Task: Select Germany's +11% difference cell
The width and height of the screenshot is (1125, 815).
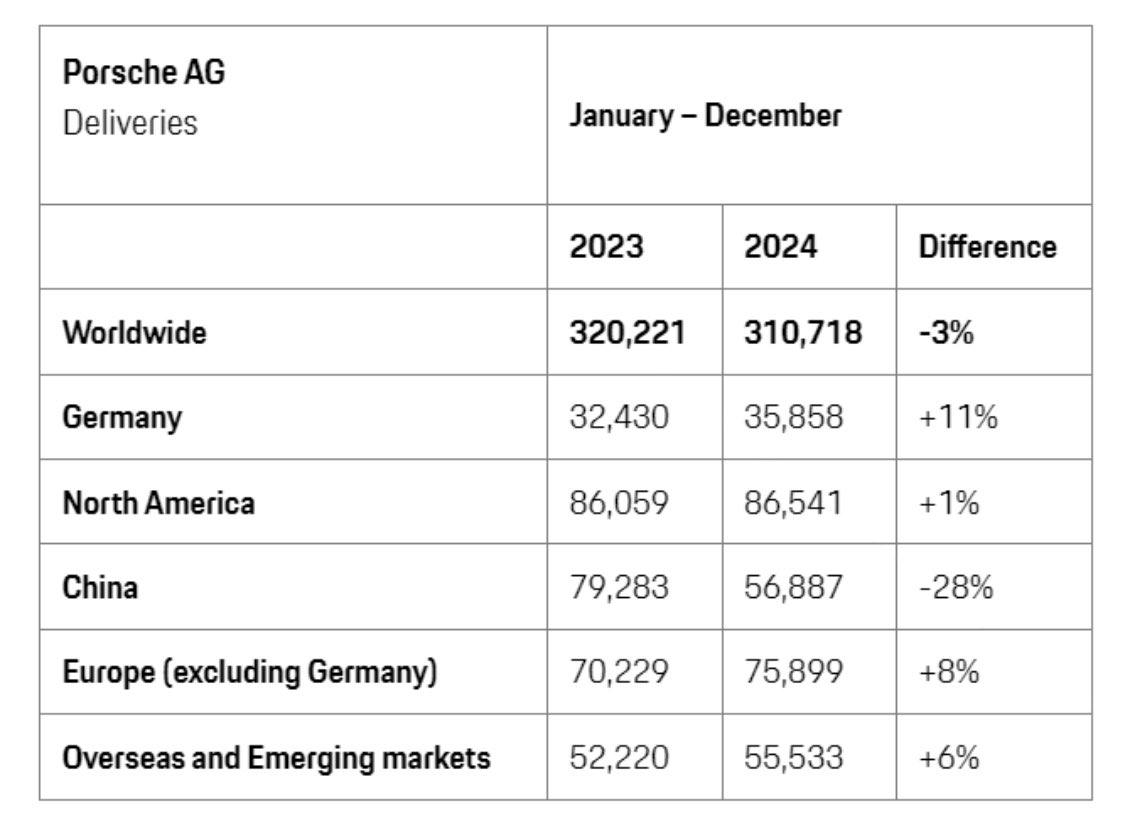Action: (x=958, y=417)
